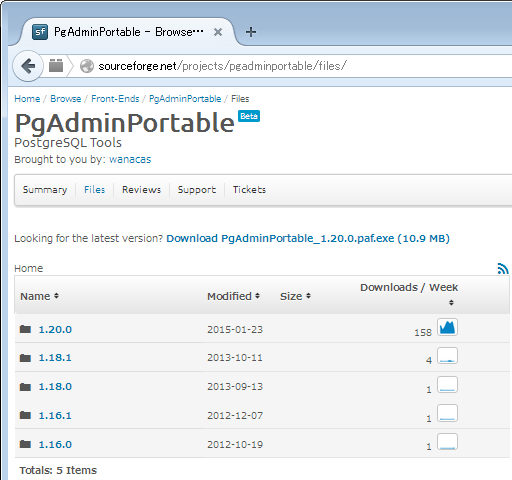Open the Files tab

(x=94, y=190)
